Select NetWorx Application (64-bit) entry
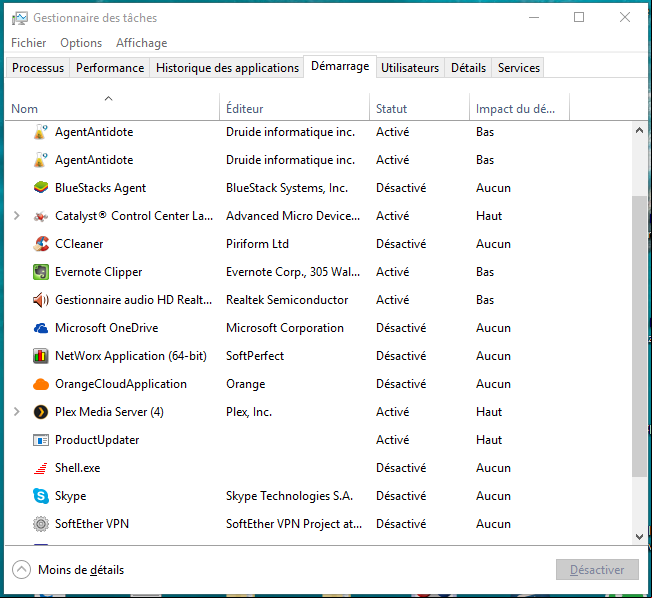The image size is (652, 598). (131, 356)
